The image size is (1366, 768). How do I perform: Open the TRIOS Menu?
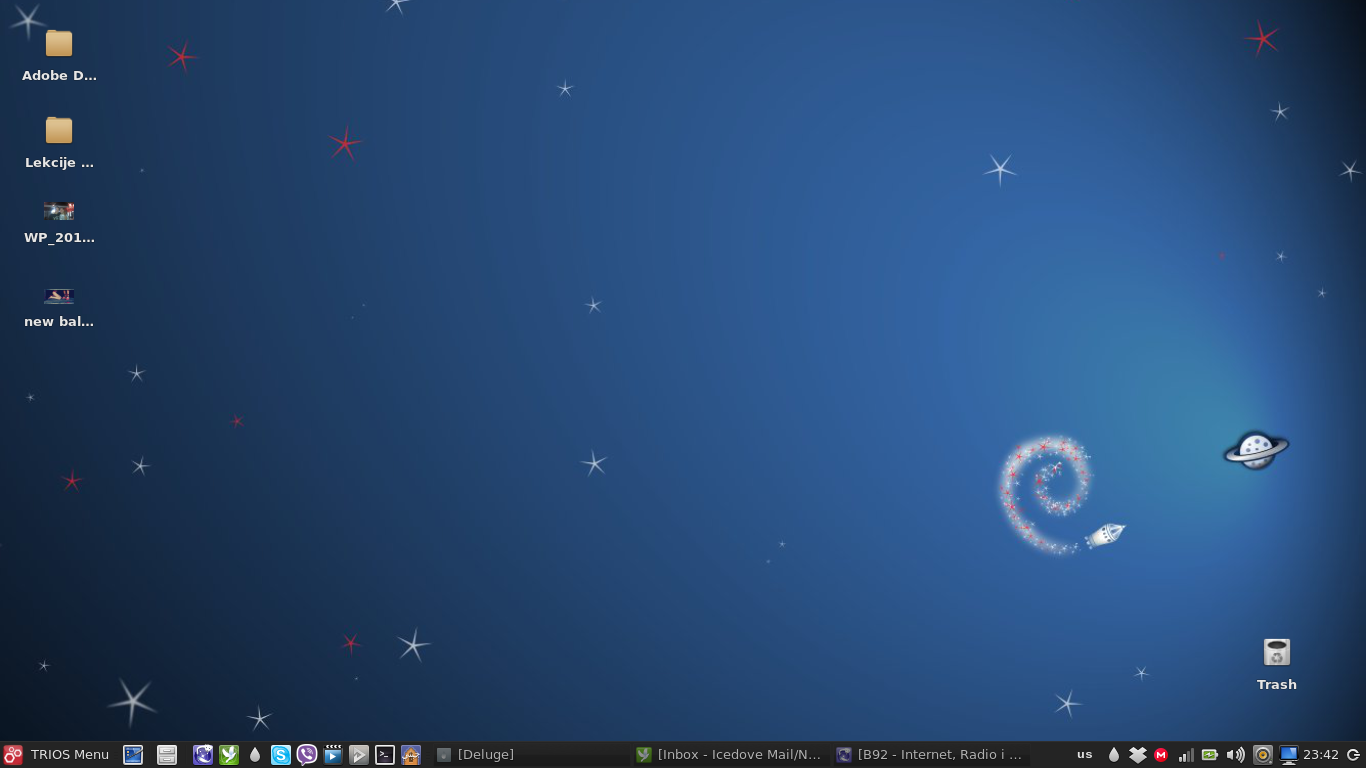point(56,755)
